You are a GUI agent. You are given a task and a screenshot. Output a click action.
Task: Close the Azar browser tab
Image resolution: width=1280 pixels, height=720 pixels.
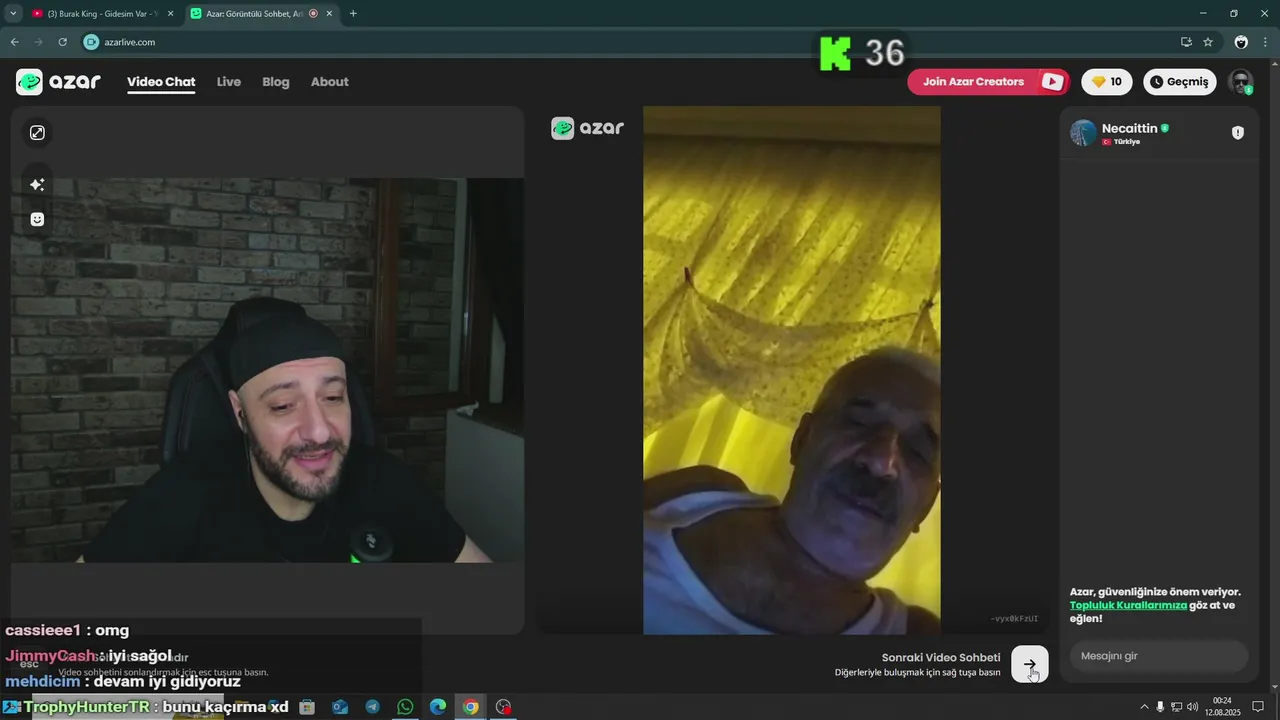329,14
